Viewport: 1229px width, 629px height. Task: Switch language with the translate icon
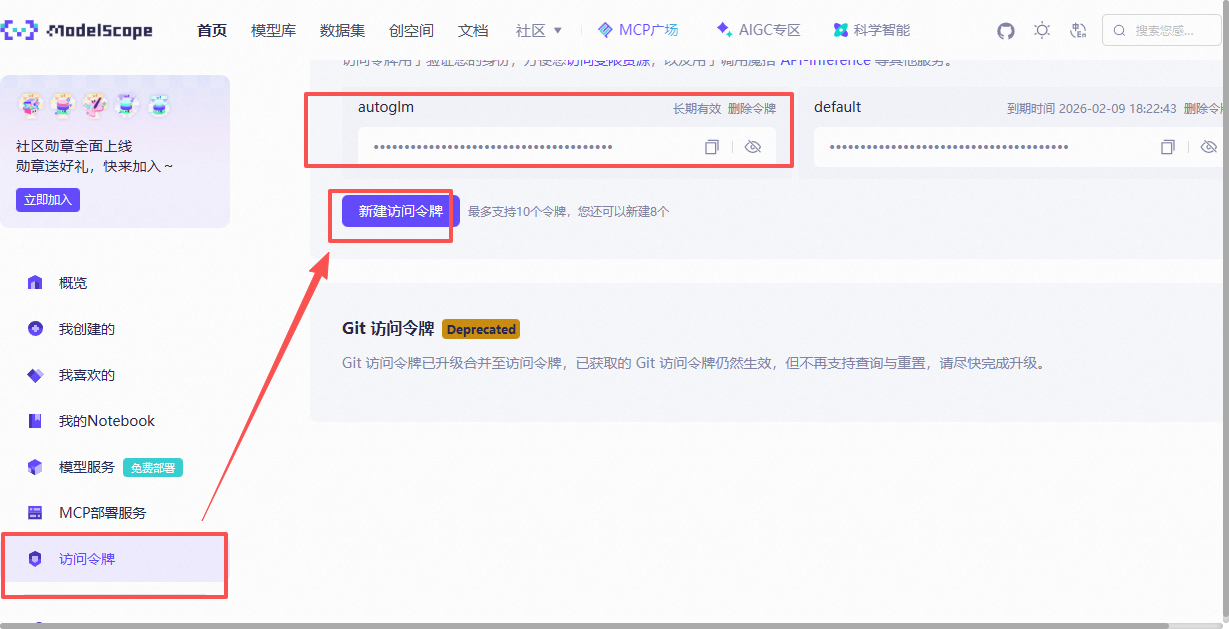click(1078, 31)
